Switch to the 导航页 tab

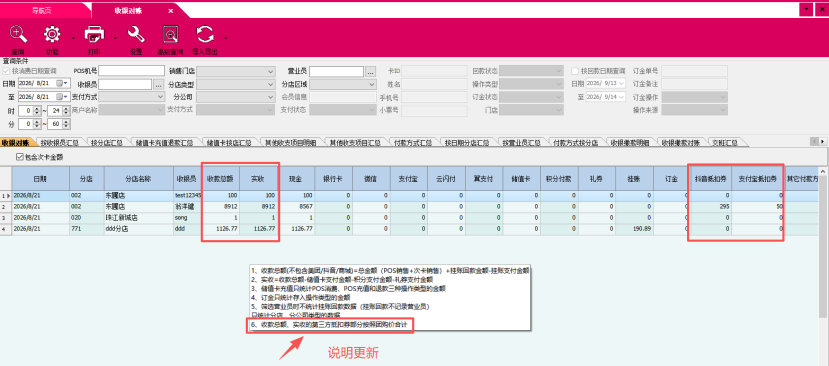pyautogui.click(x=42, y=11)
